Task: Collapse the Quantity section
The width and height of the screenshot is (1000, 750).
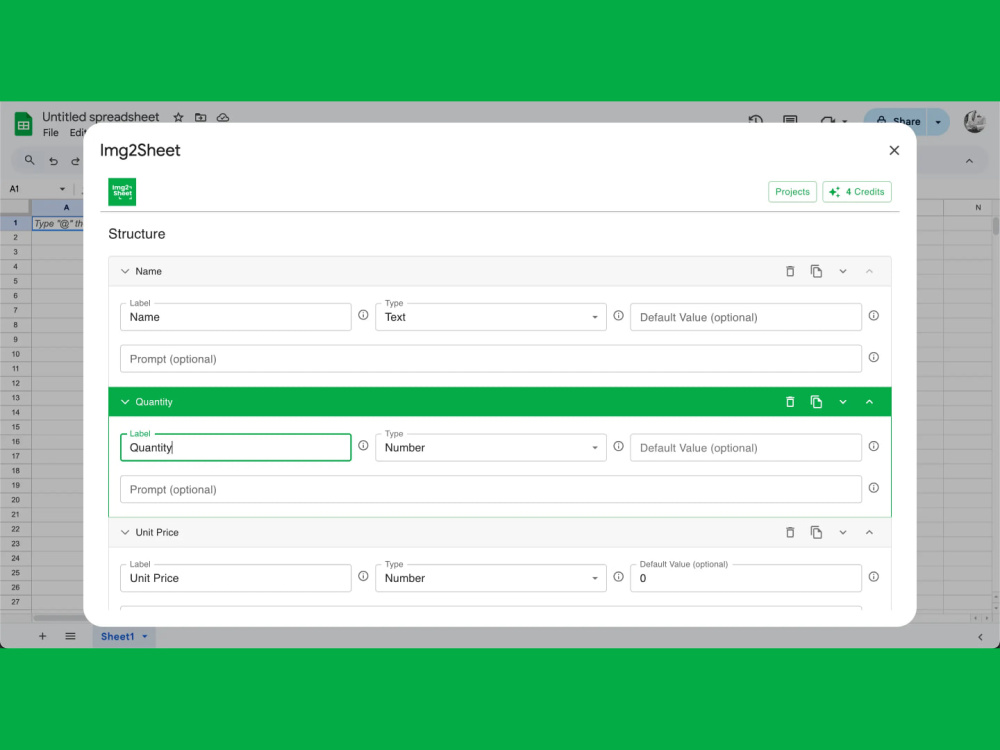Action: (125, 402)
